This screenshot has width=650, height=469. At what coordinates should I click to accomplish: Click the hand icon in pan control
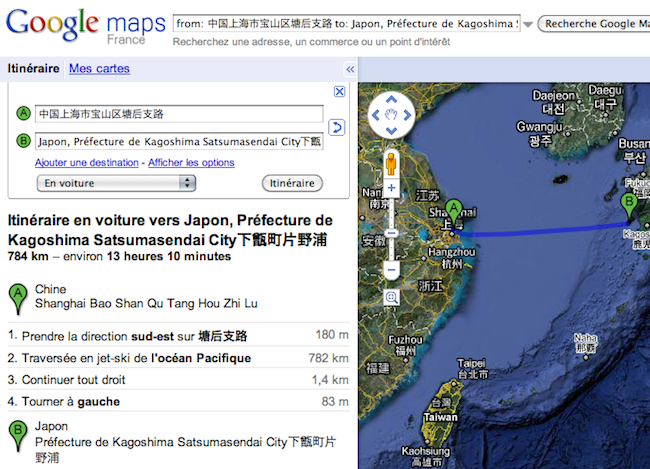(391, 115)
